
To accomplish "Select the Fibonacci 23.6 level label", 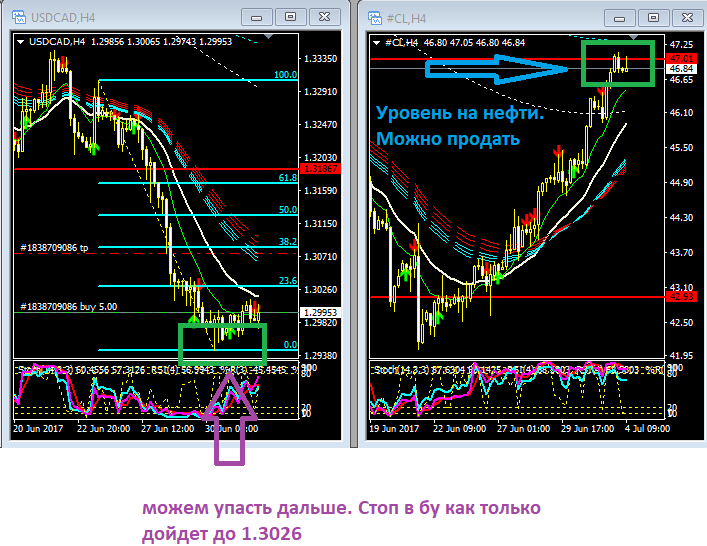I will (288, 281).
